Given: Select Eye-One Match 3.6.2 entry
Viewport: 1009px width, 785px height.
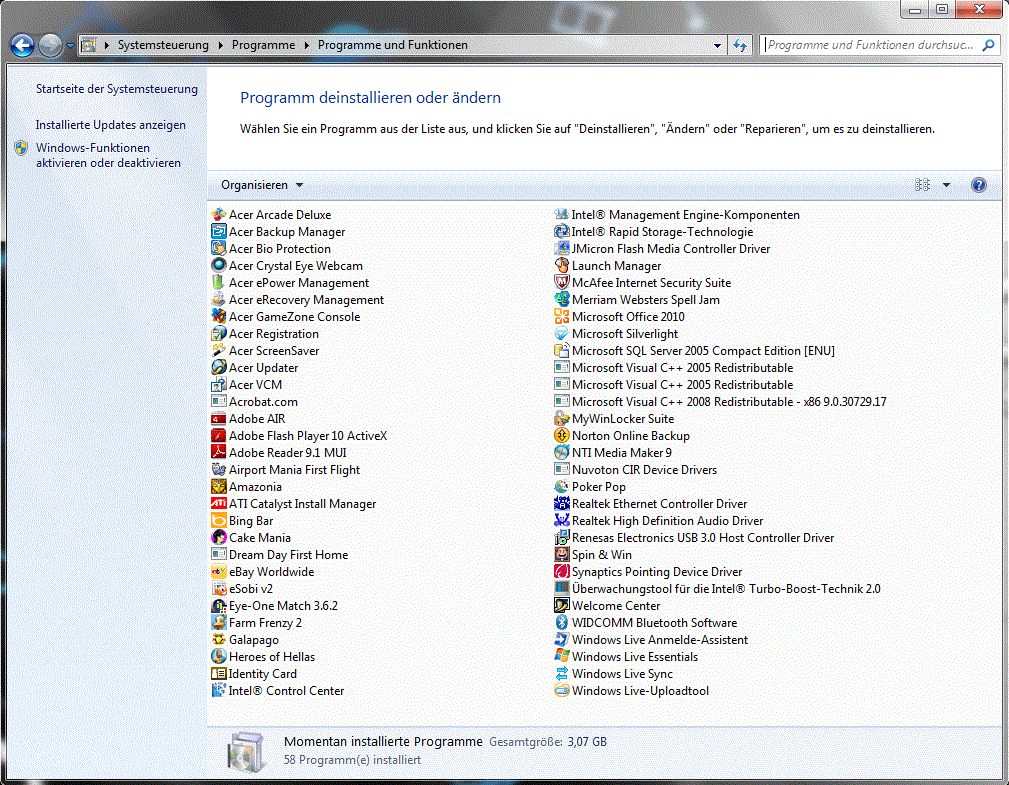Looking at the screenshot, I should tap(275, 606).
